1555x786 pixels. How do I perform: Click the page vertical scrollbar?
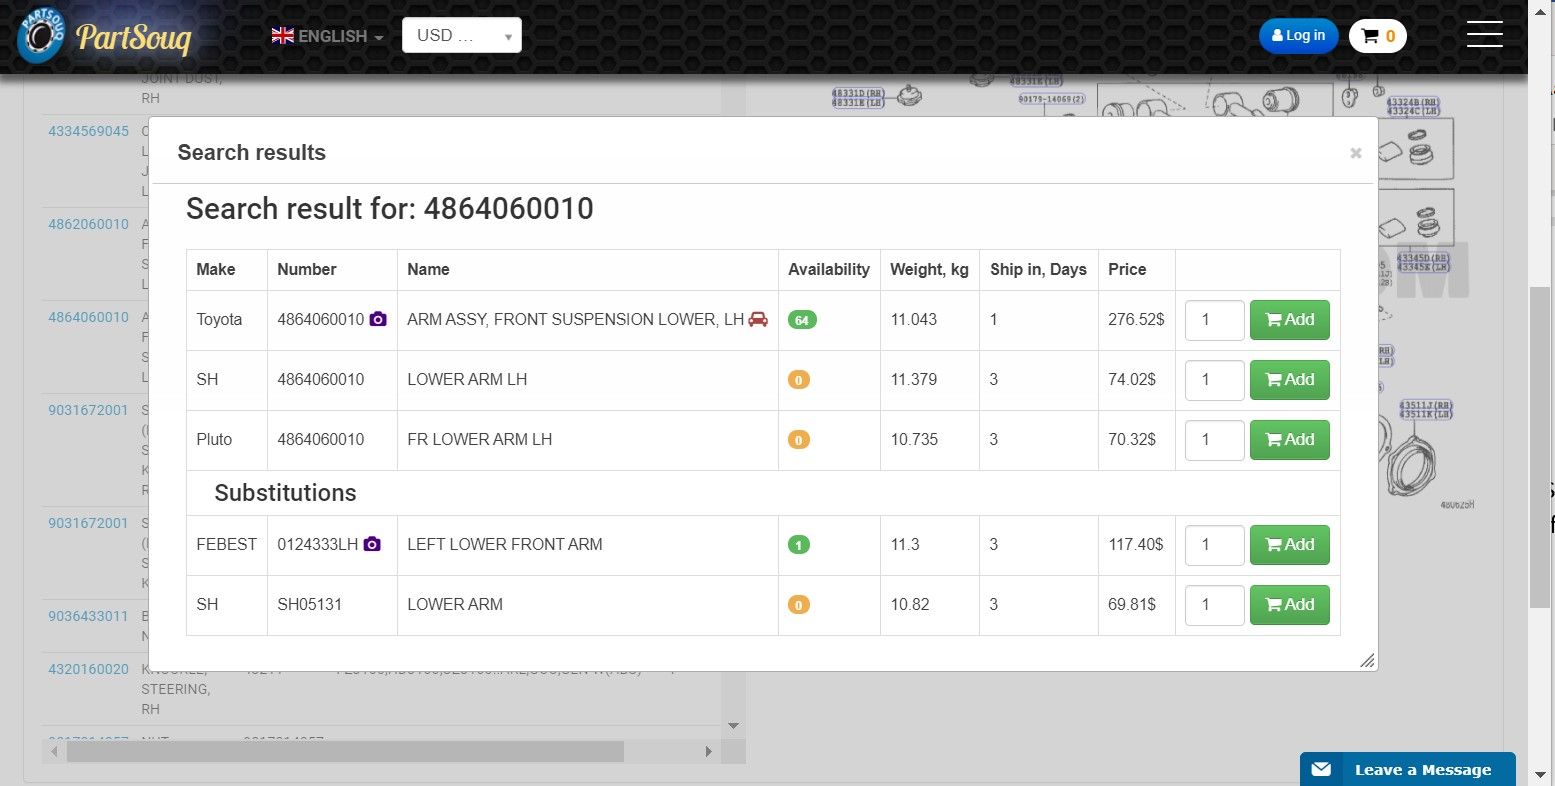coord(1540,447)
